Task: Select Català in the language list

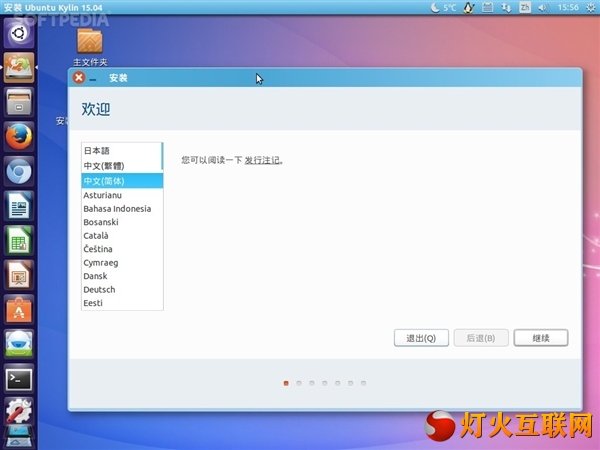Action: [122, 235]
